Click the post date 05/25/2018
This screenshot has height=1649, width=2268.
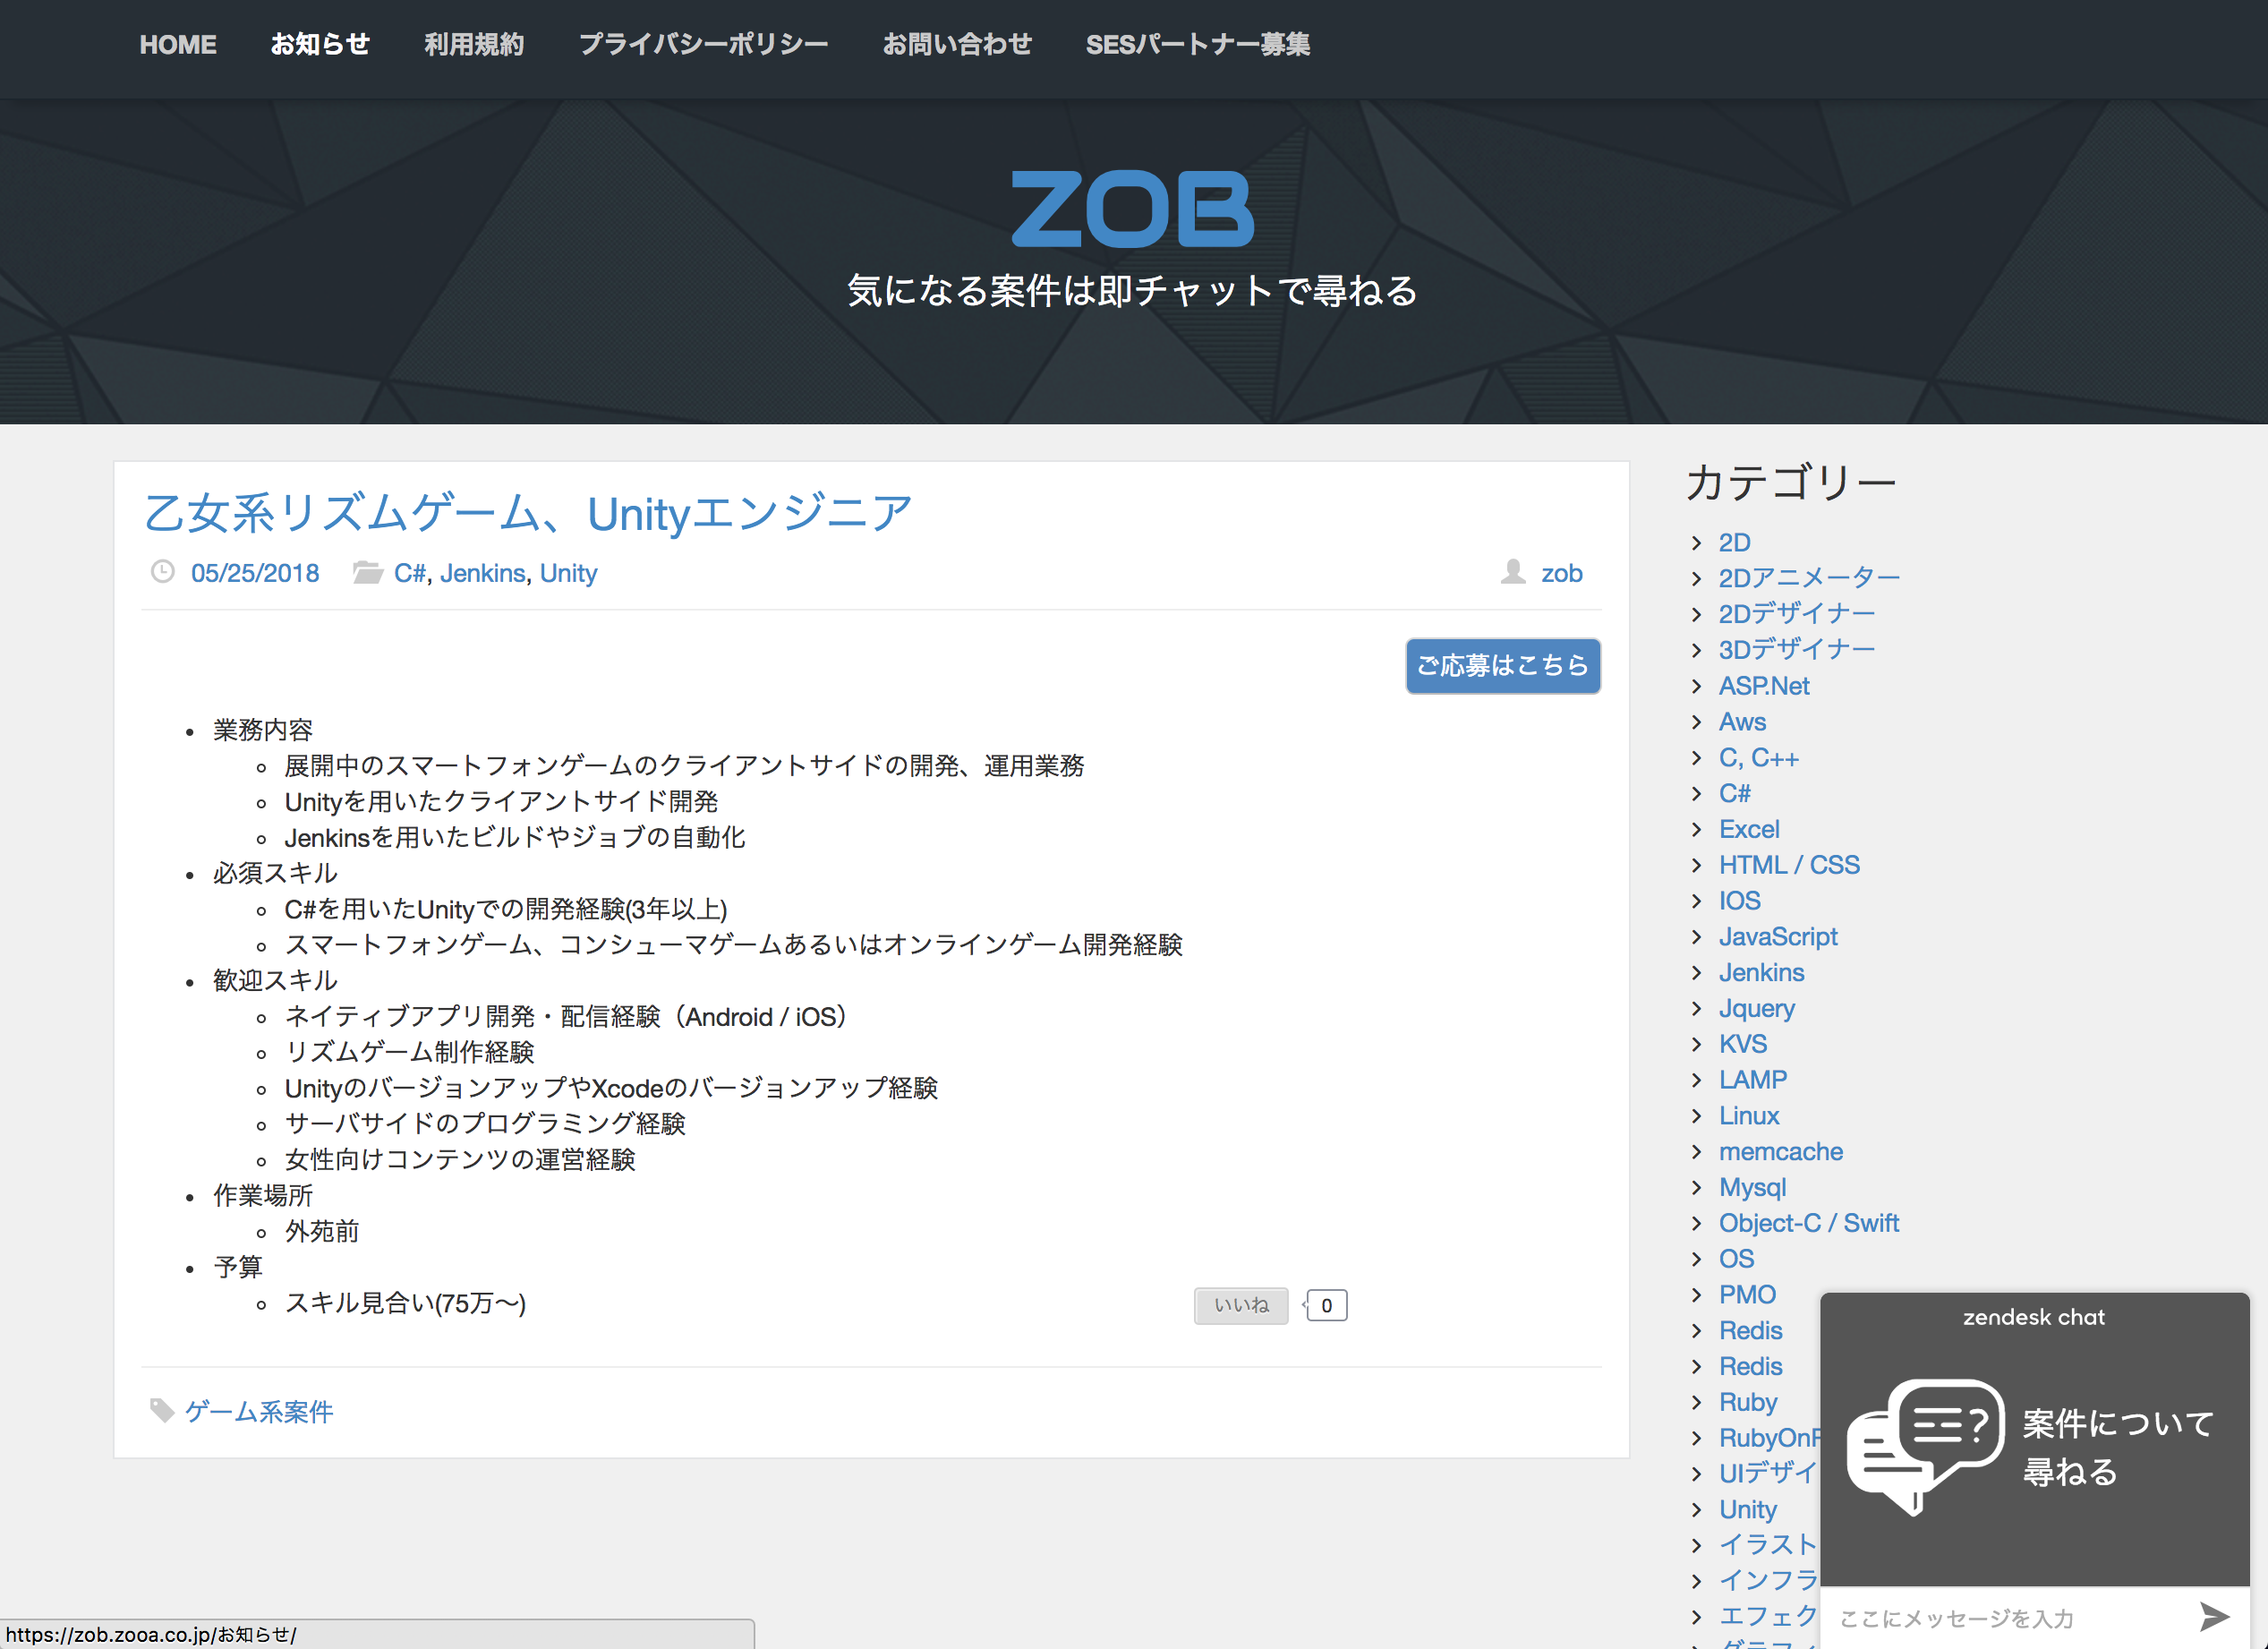pyautogui.click(x=255, y=573)
